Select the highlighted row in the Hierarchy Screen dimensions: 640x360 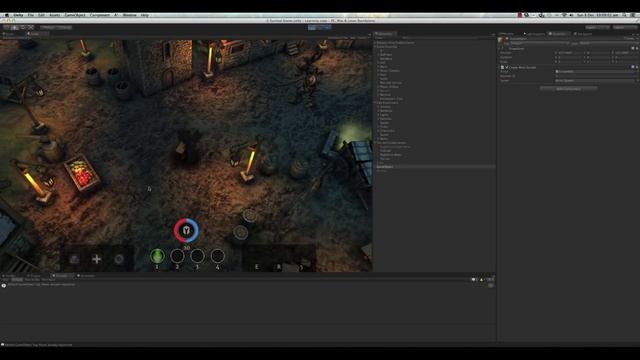coord(435,167)
